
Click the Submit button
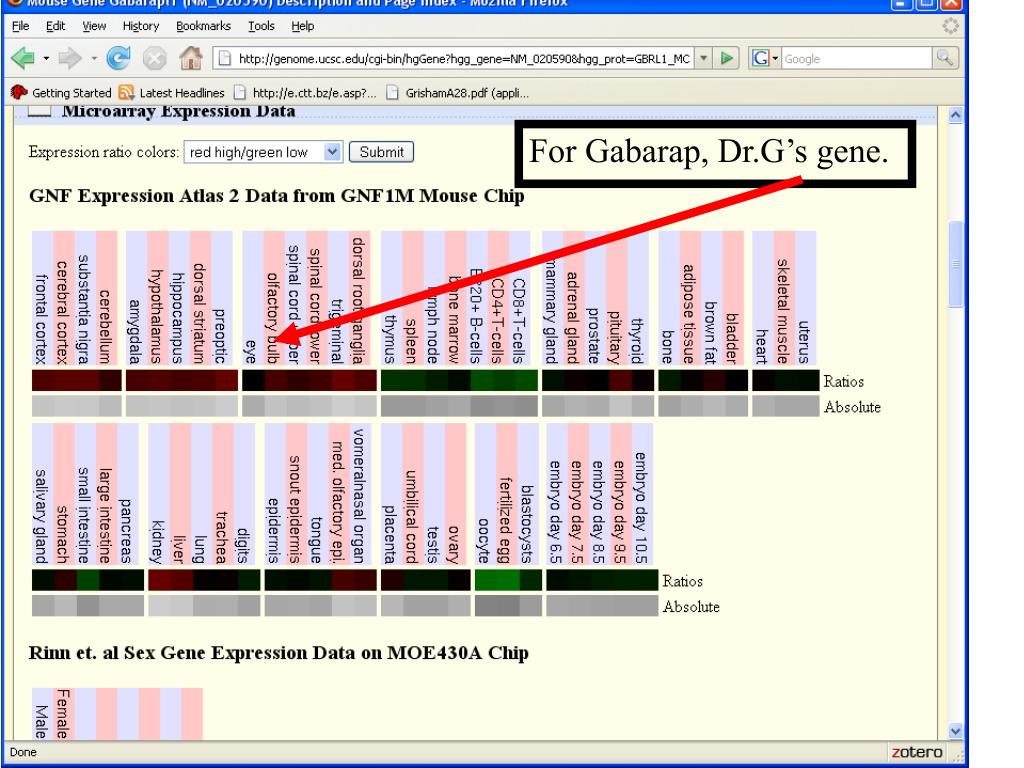point(381,152)
